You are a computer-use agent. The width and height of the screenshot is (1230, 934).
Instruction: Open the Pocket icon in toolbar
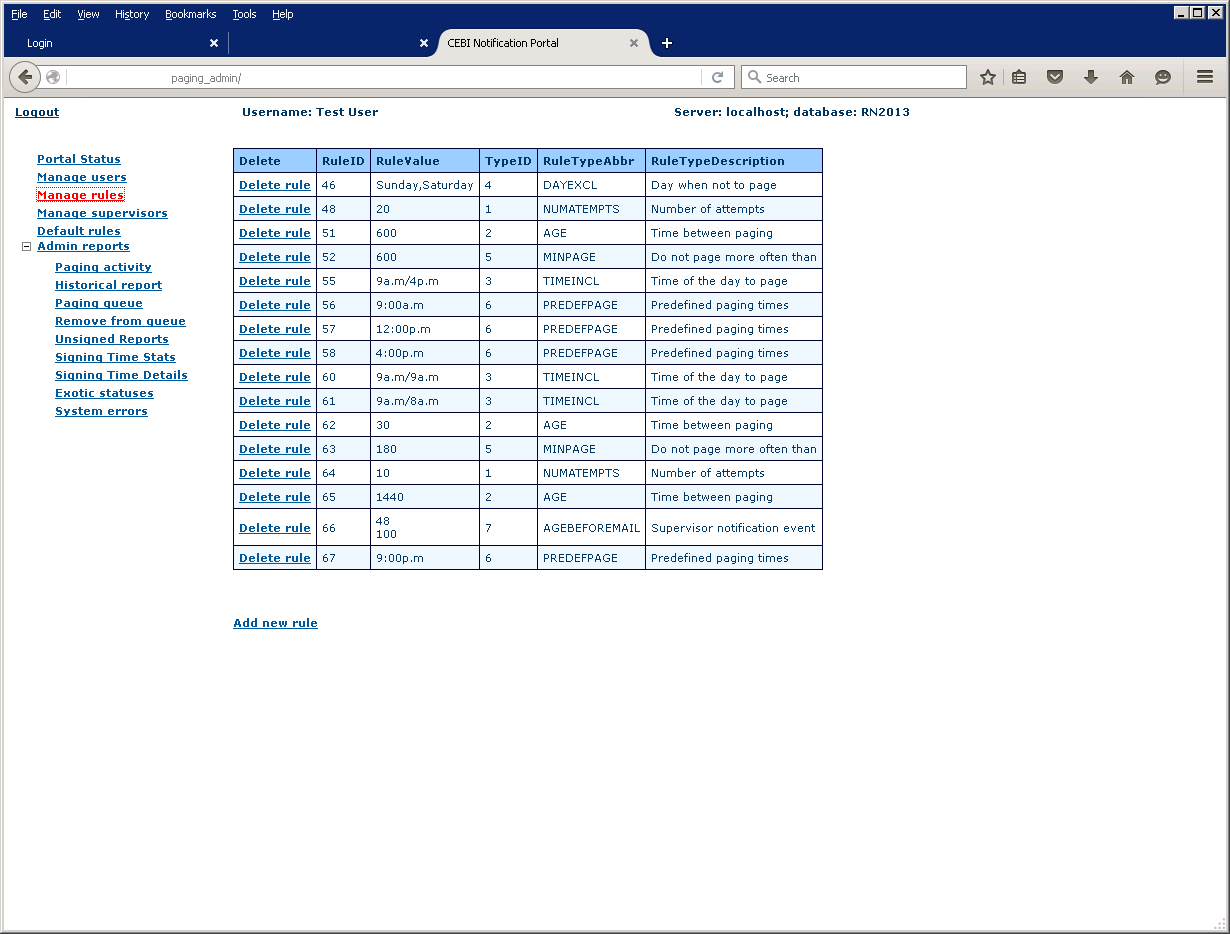(1055, 77)
